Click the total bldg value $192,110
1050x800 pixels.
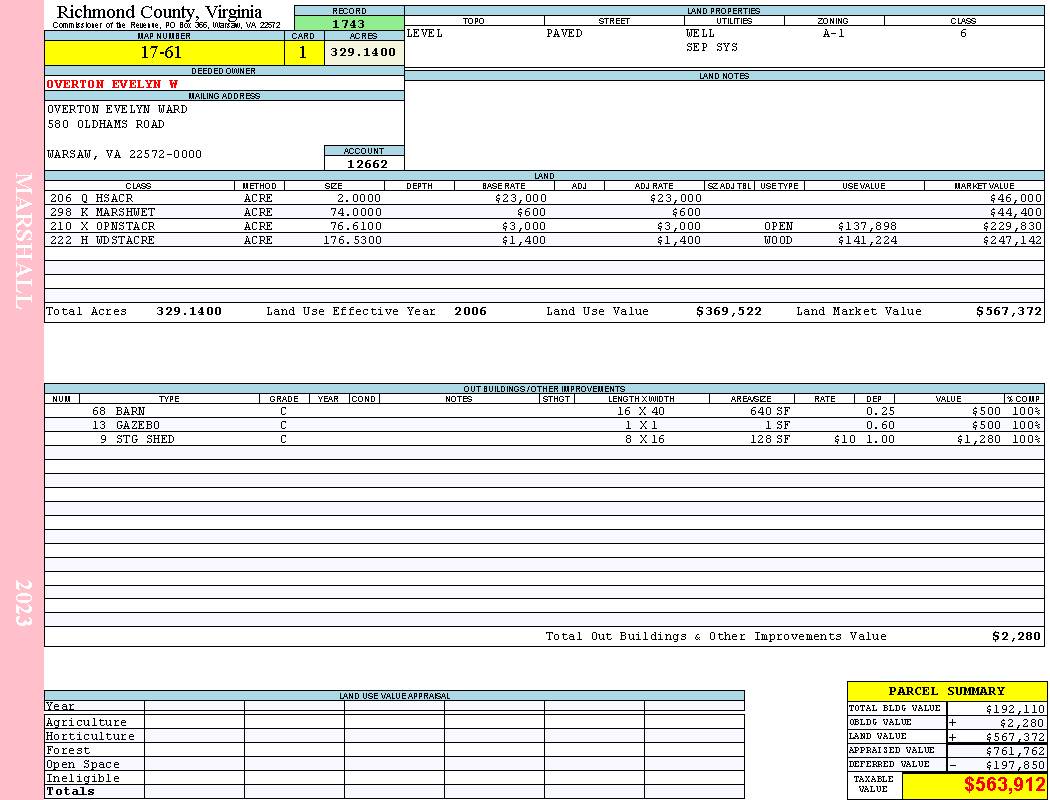point(1015,709)
